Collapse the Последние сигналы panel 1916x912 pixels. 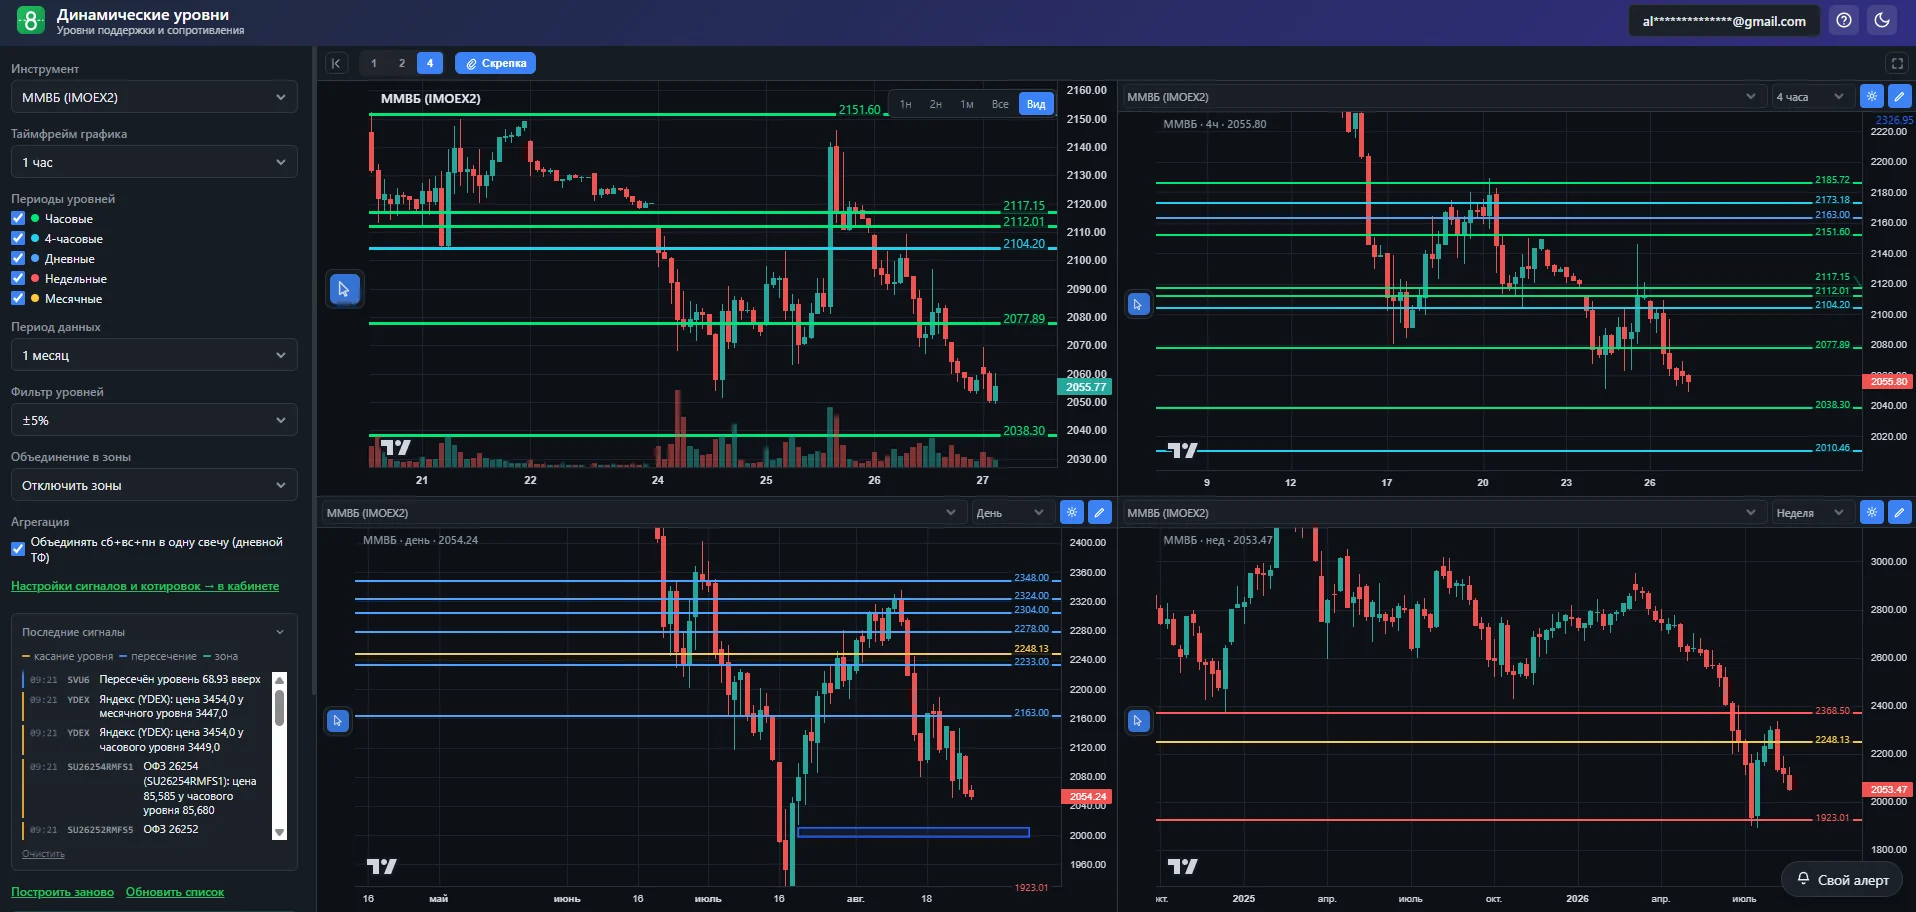(280, 632)
